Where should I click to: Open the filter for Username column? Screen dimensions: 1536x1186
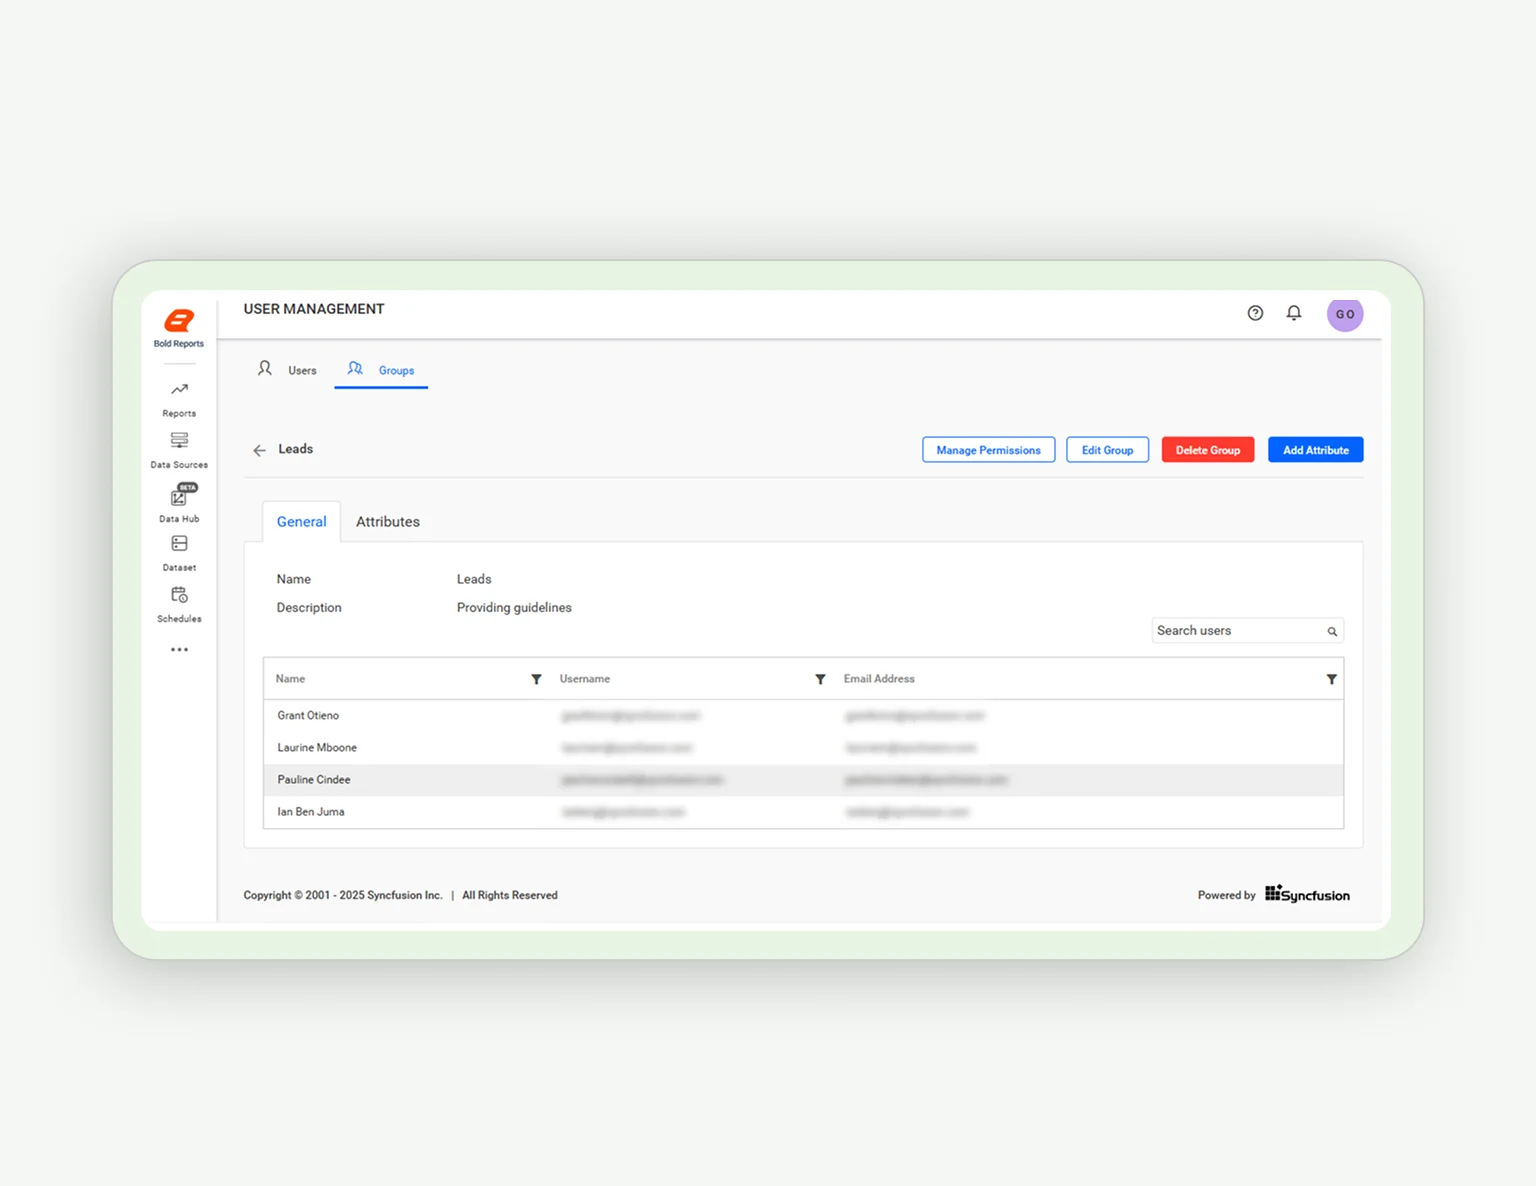(x=821, y=679)
